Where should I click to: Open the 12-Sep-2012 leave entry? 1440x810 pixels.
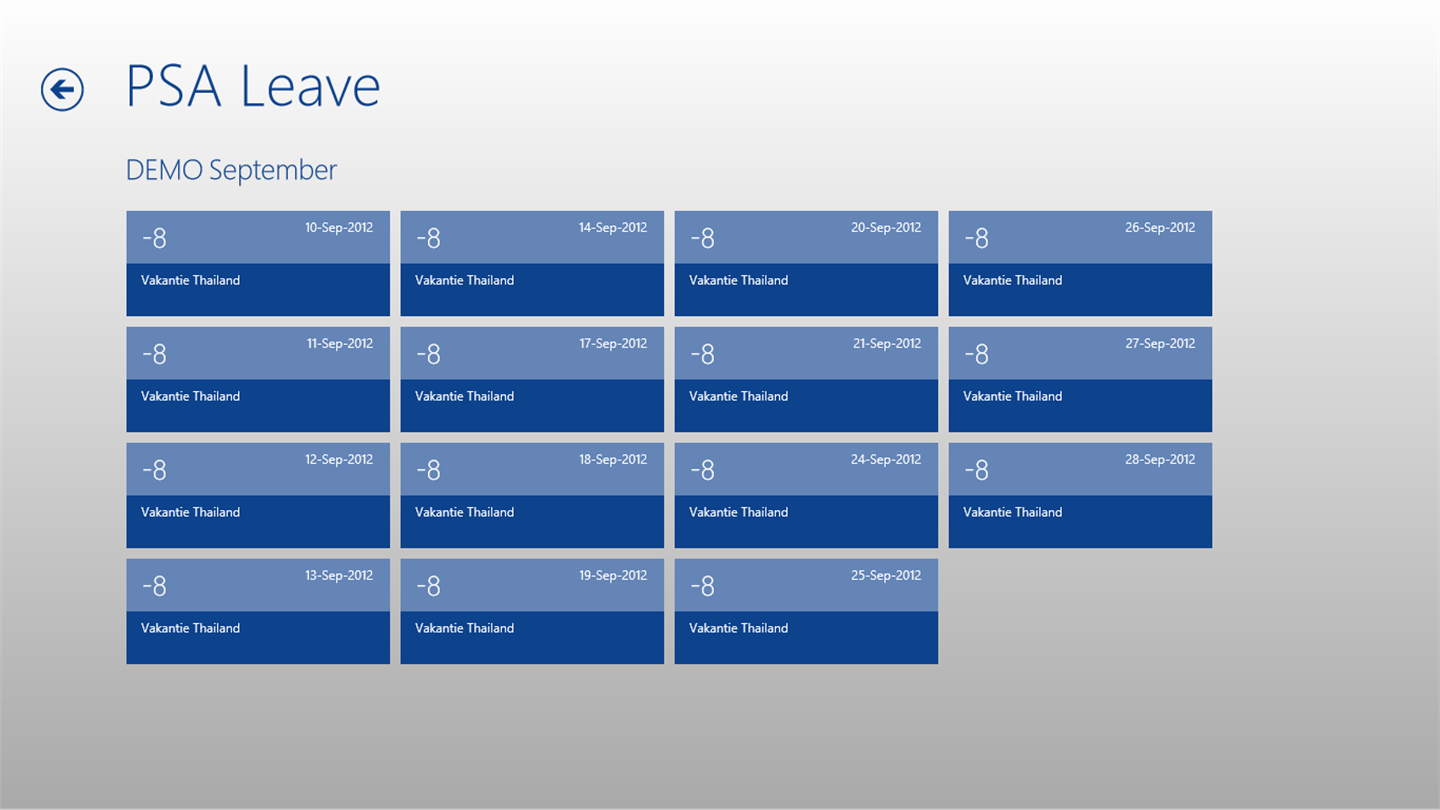(258, 495)
